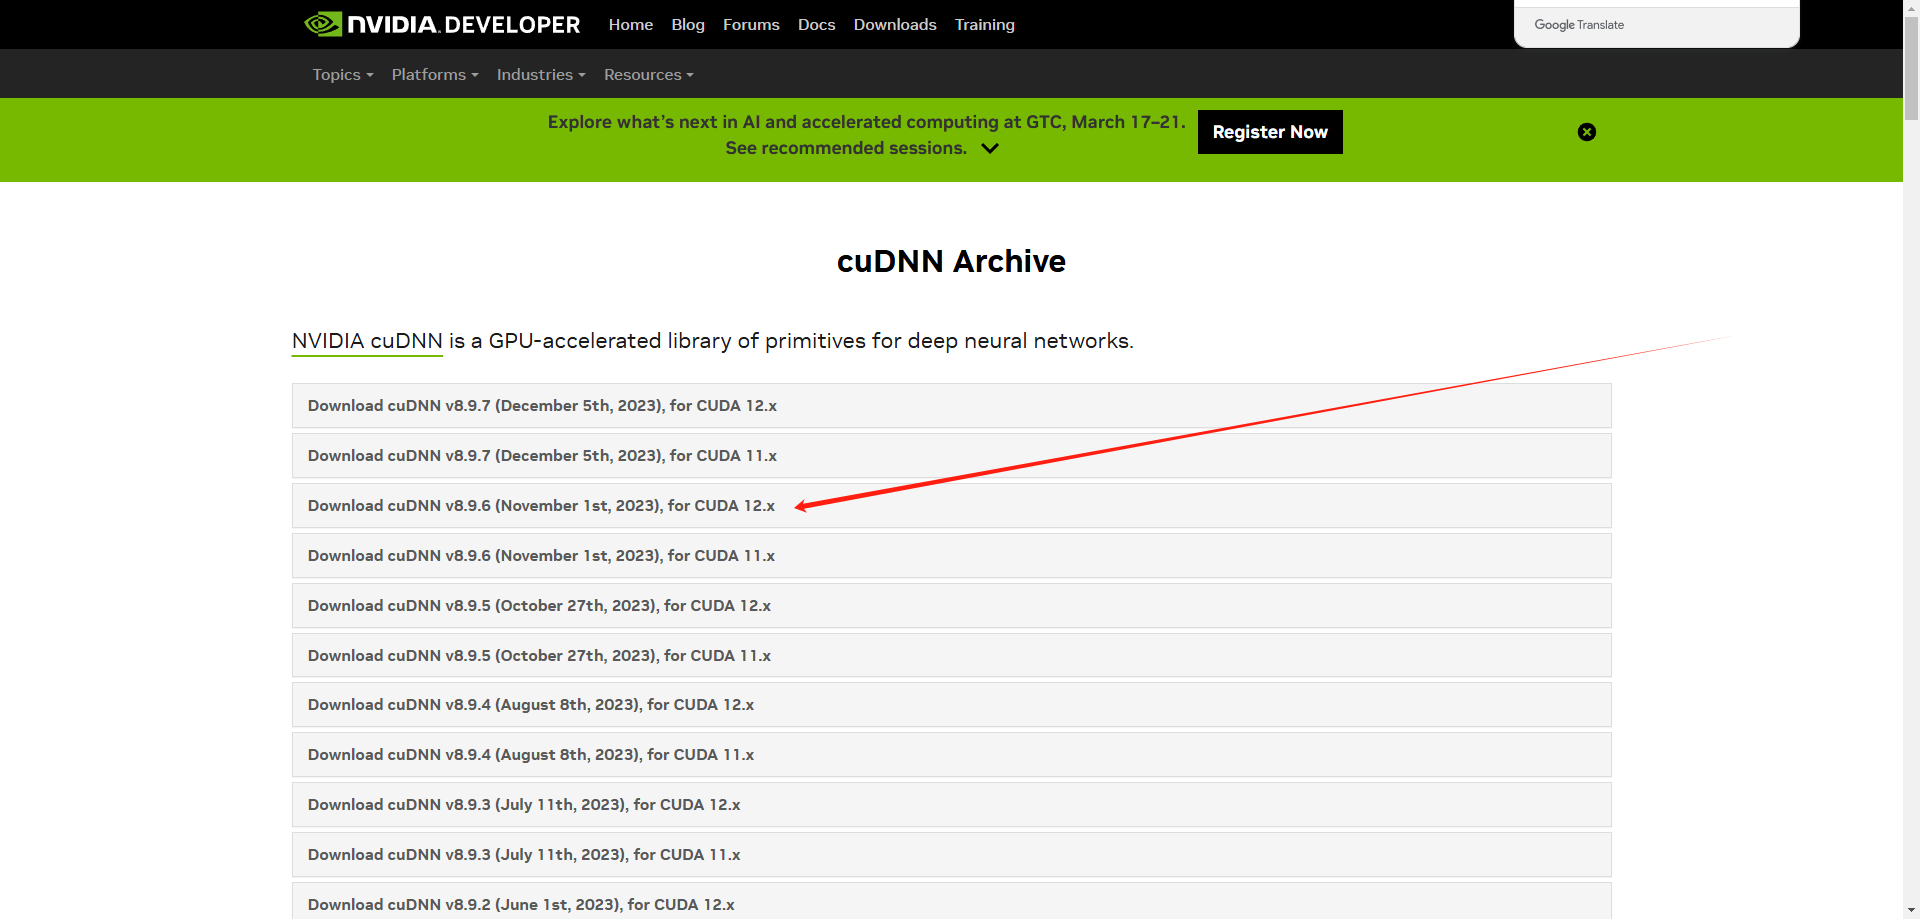Expand cuDNN v8.9.6 for CUDA 12.x

point(541,506)
